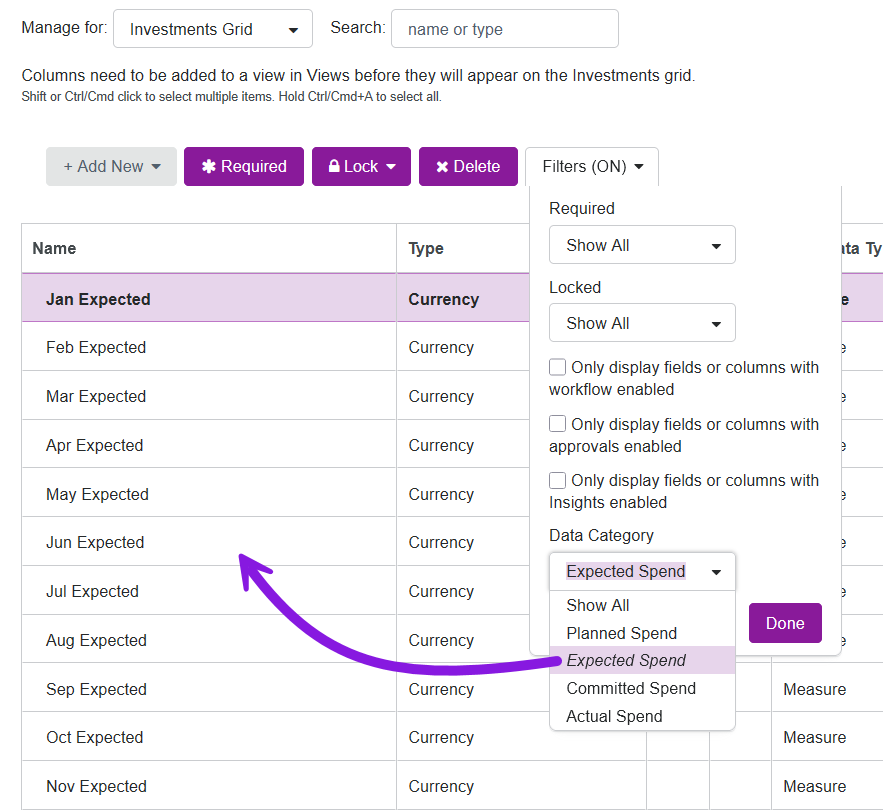The width and height of the screenshot is (883, 810).
Task: Open the Locked filter Show All dropdown
Action: [x=642, y=323]
